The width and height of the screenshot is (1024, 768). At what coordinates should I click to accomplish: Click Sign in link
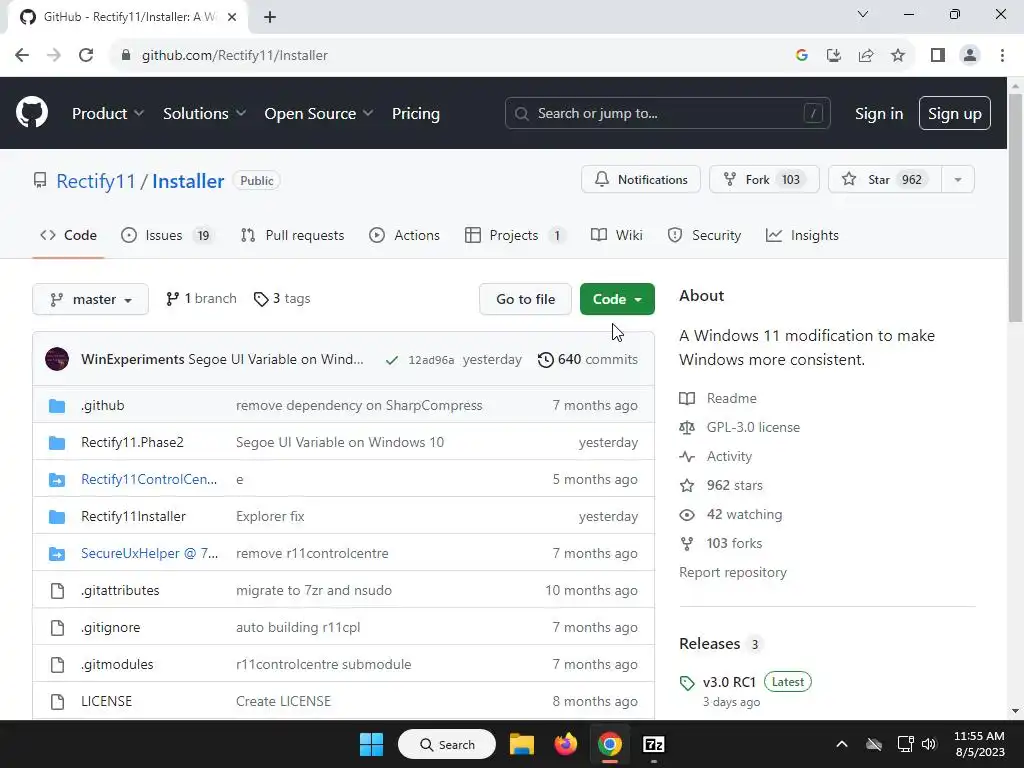[x=879, y=114]
